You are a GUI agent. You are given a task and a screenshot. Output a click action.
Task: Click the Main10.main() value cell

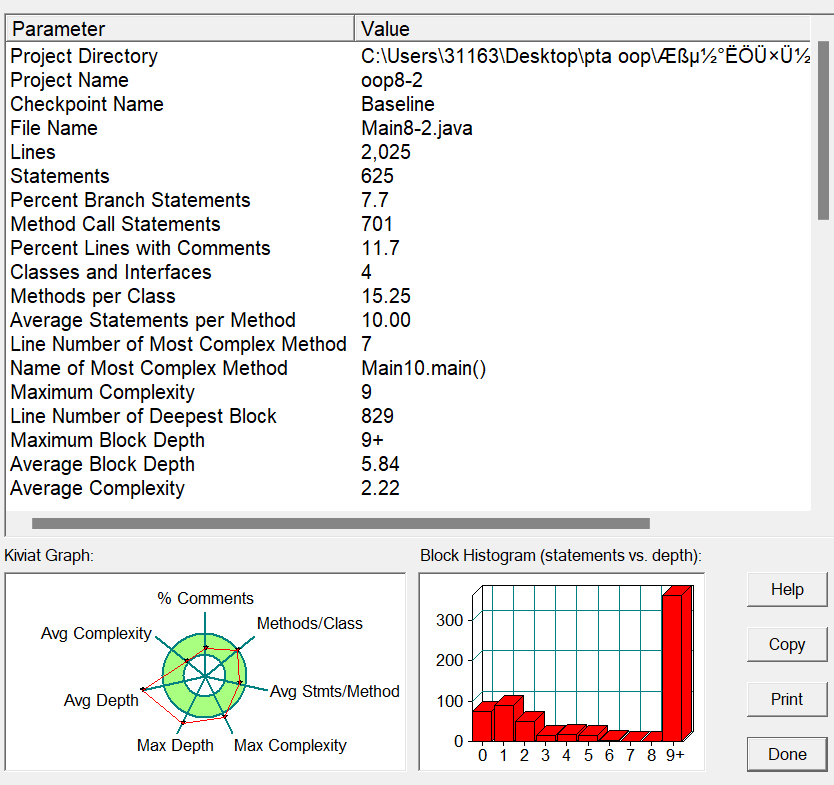424,369
